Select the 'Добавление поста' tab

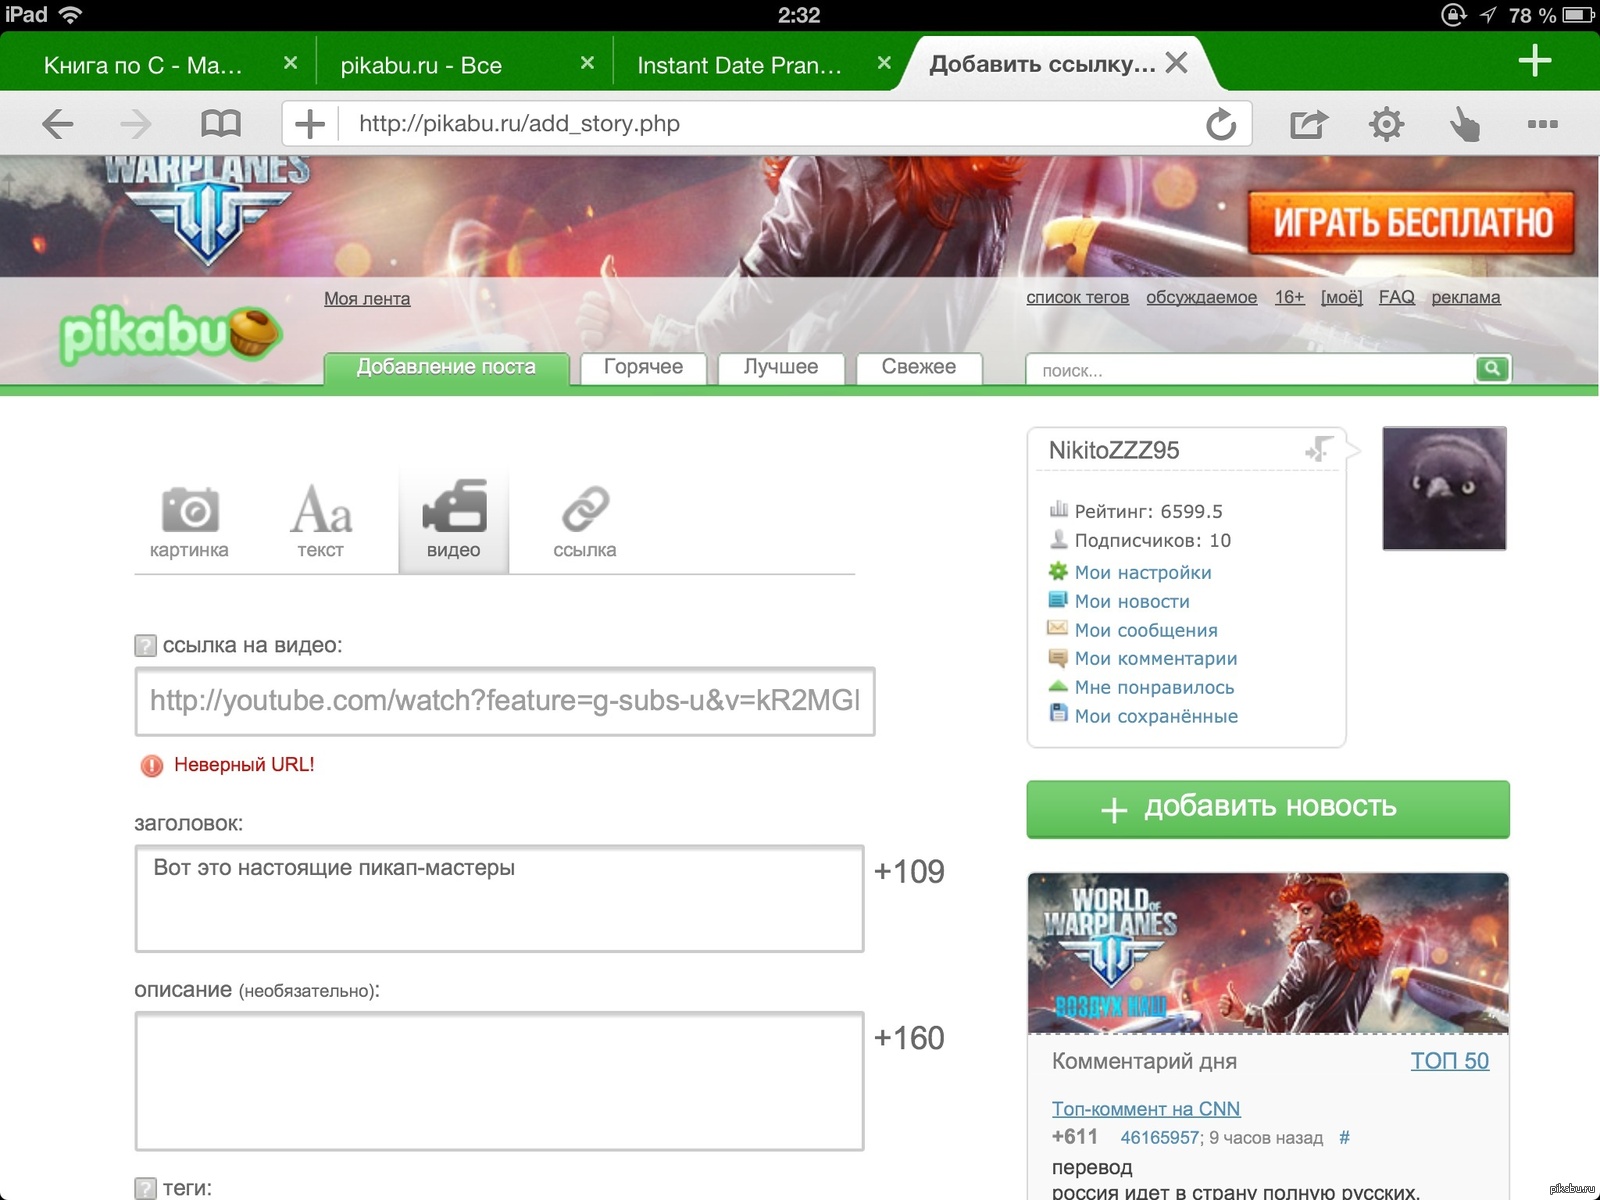coord(446,367)
